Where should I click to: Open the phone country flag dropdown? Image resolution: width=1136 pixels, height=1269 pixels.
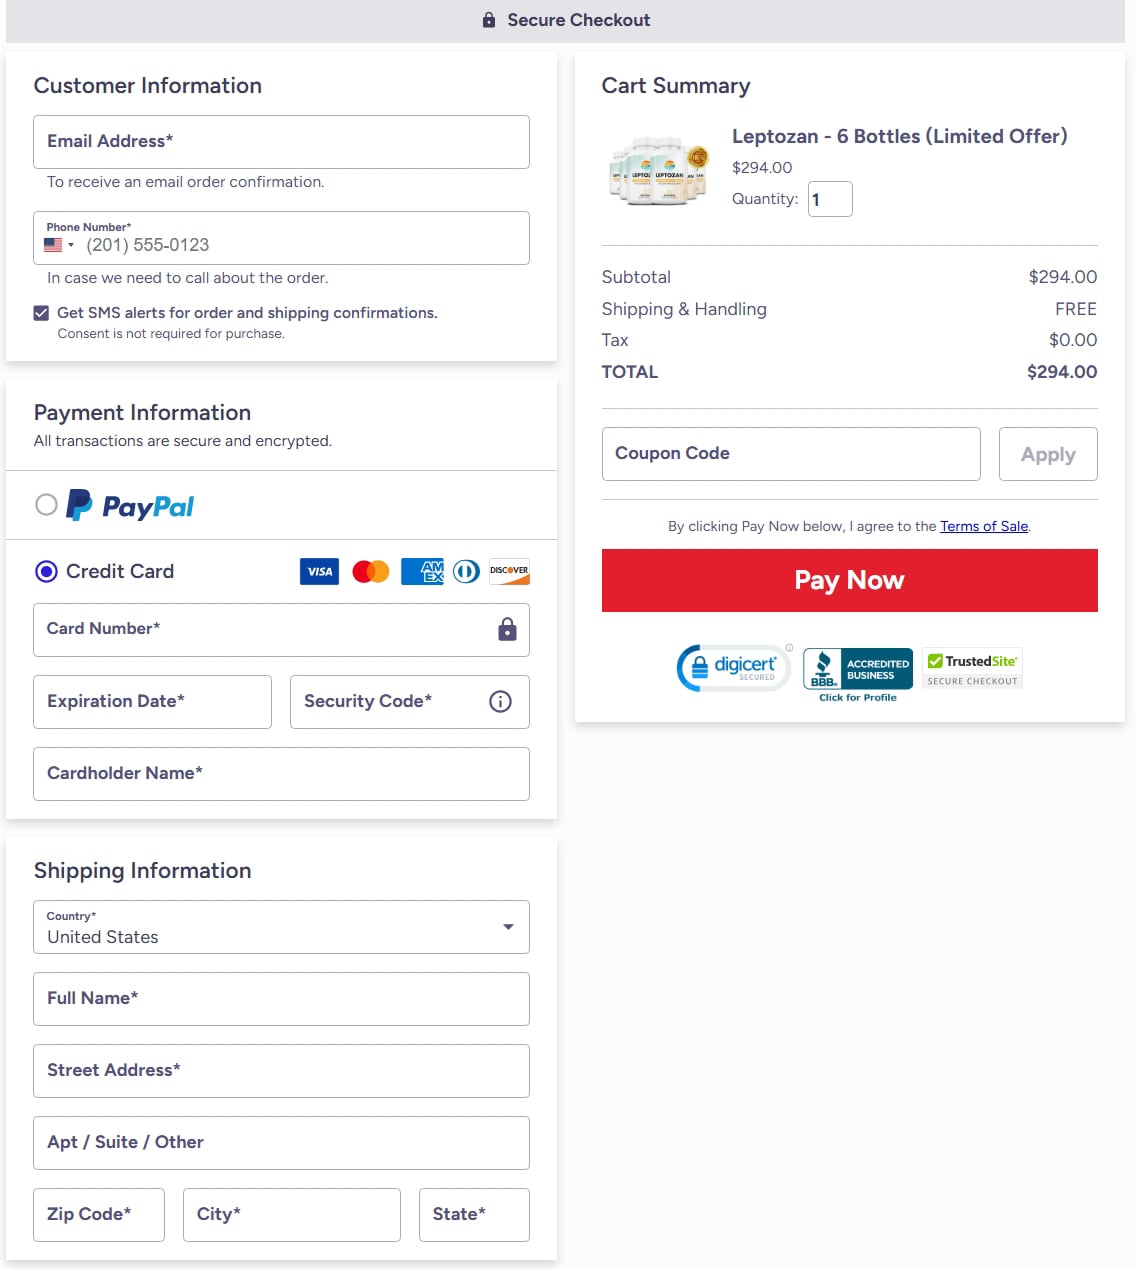coord(59,245)
